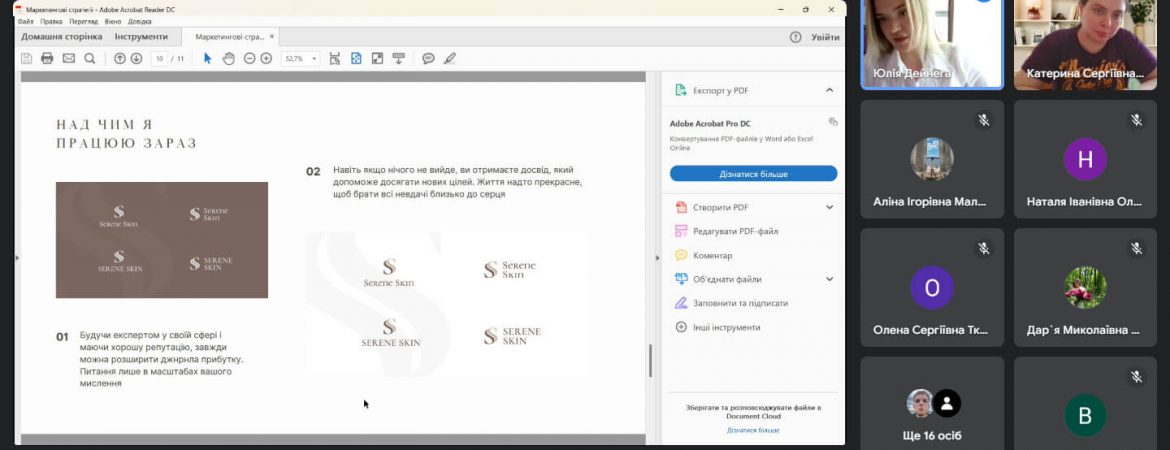Image resolution: width=1170 pixels, height=450 pixels.
Task: Click the Дізнатися більше blue button
Action: click(x=754, y=174)
